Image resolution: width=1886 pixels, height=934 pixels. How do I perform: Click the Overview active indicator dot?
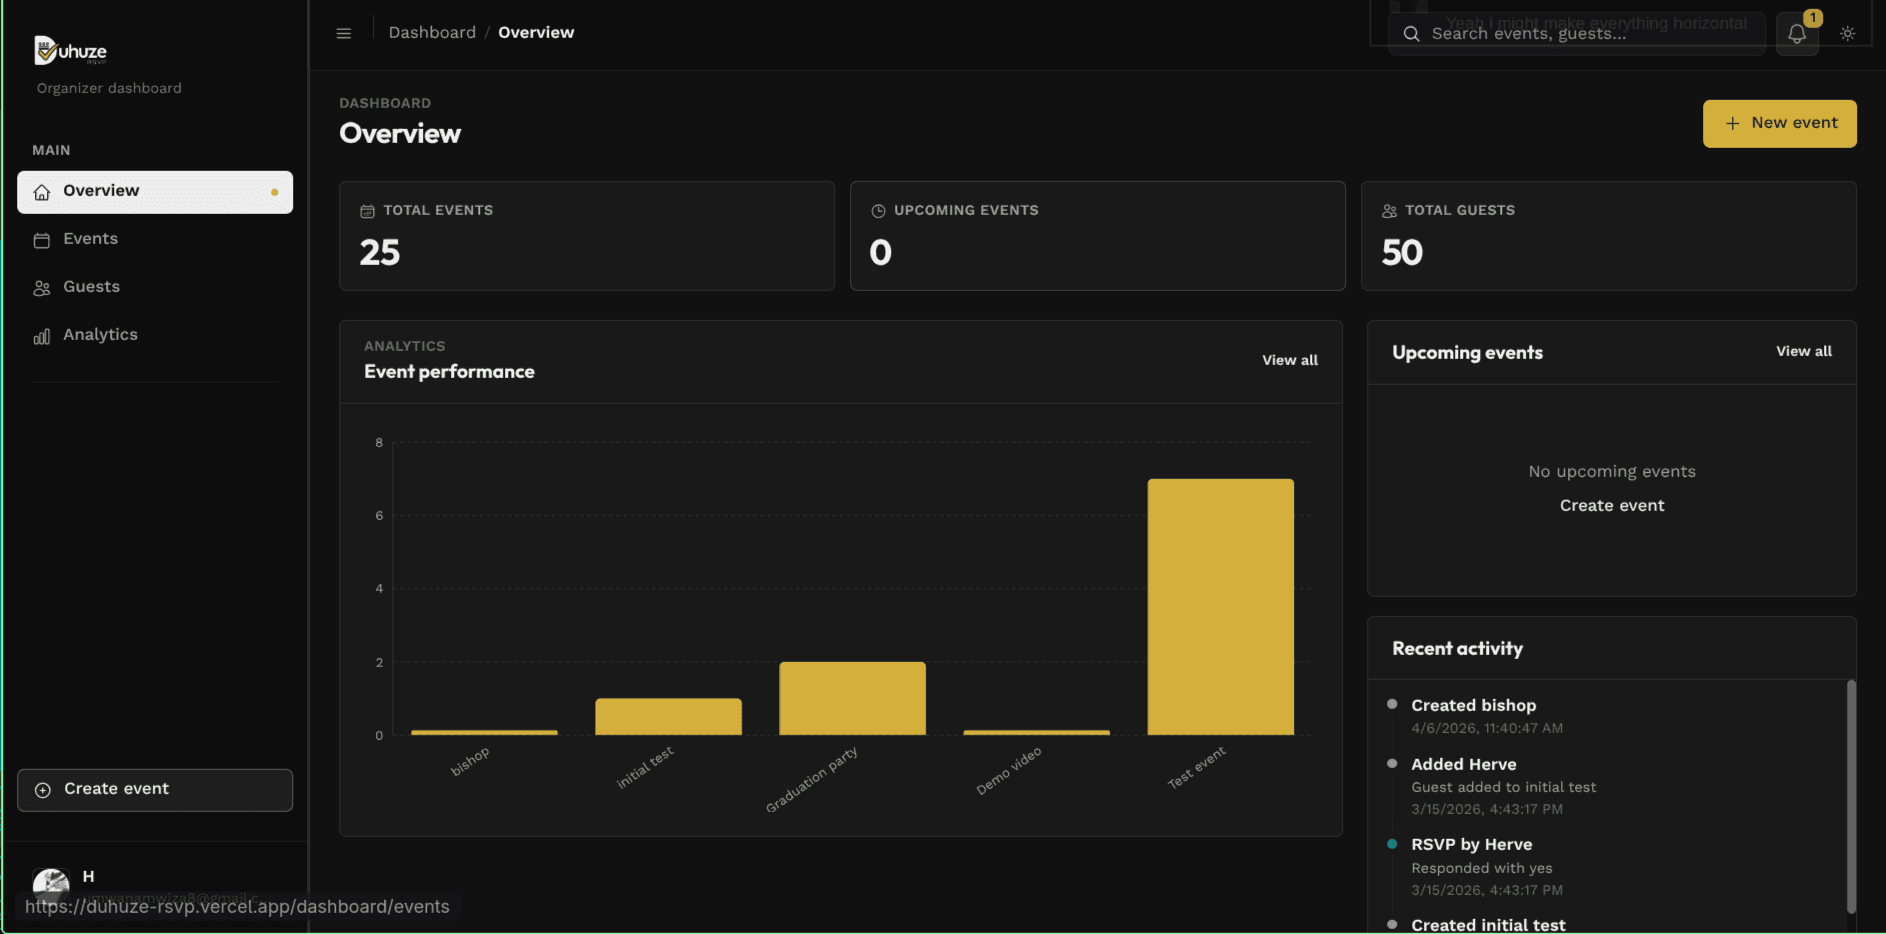tap(274, 190)
